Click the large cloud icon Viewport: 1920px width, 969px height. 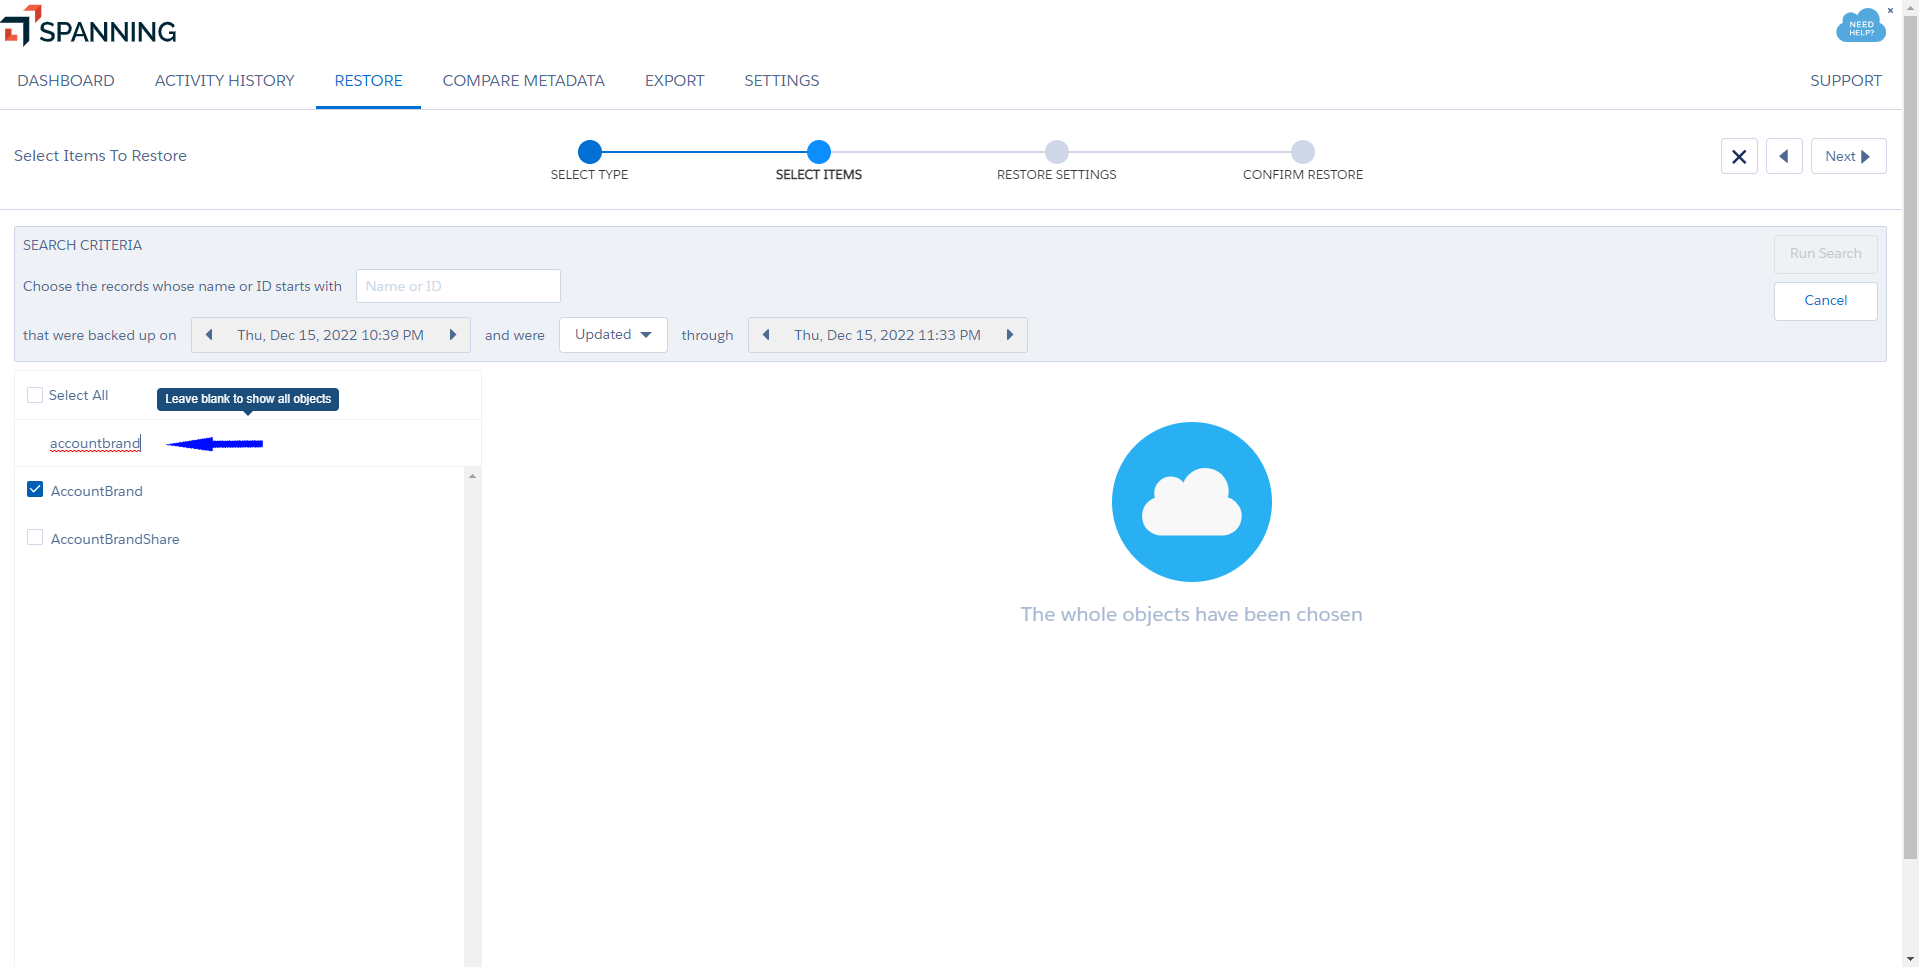1192,502
